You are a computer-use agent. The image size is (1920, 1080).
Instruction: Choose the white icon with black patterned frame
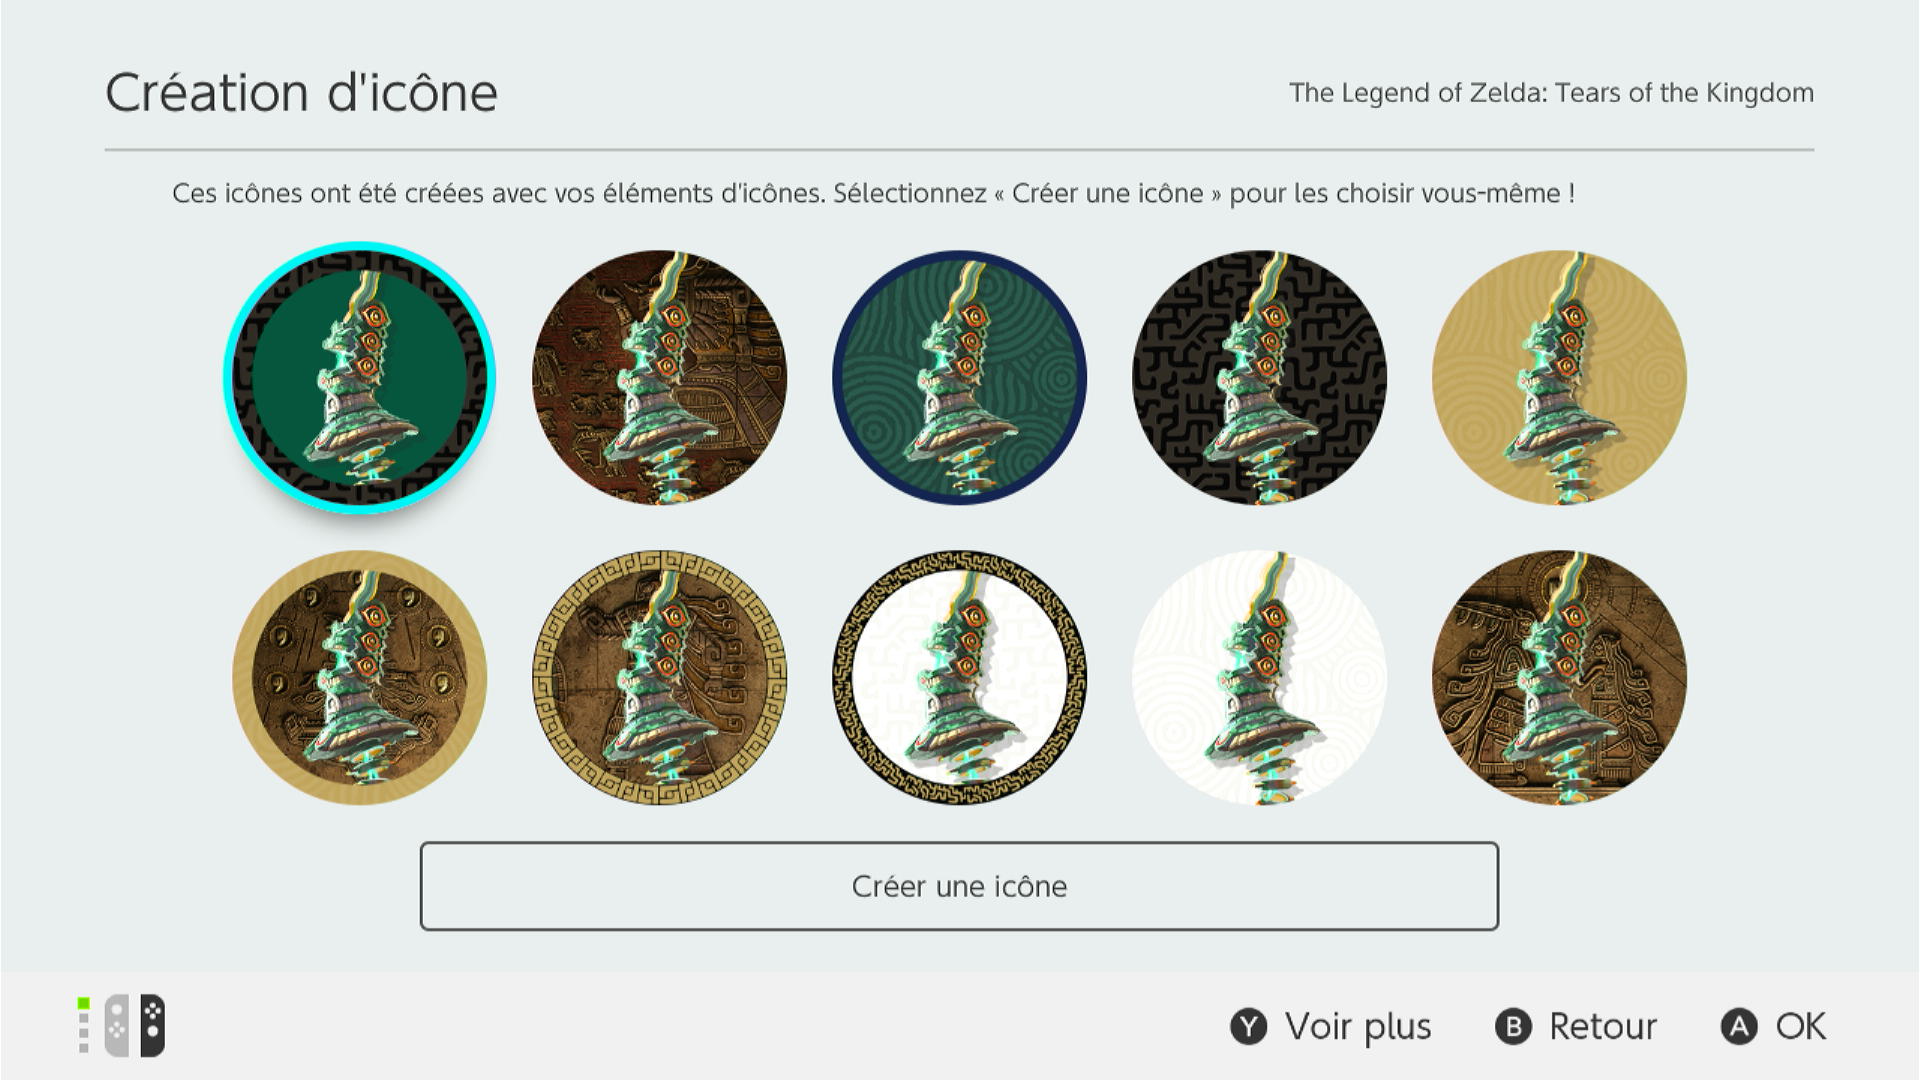[959, 678]
